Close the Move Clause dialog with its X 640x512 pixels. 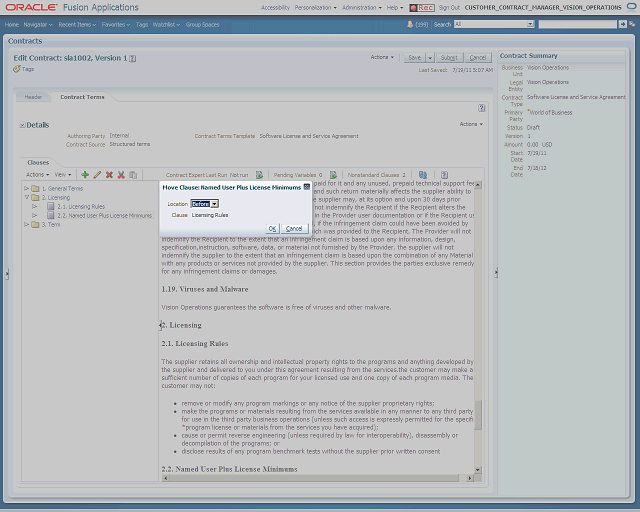click(x=307, y=187)
